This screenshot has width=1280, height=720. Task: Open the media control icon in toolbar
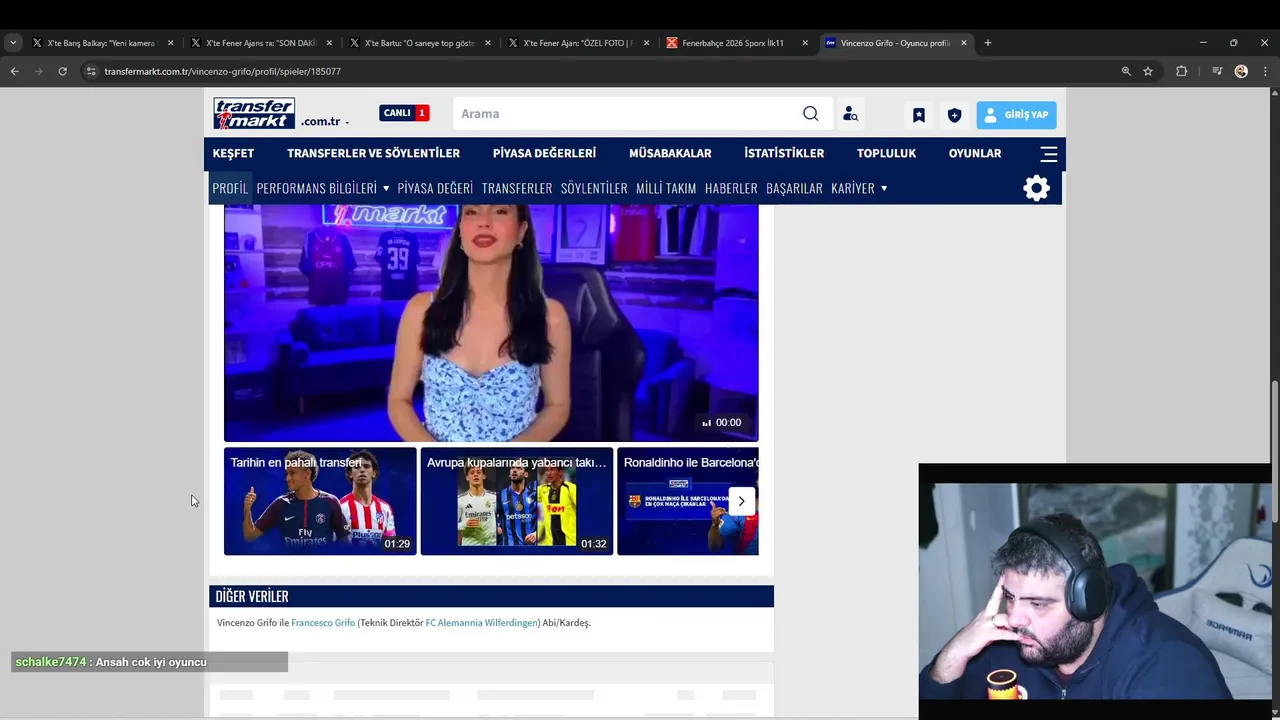tap(1217, 71)
